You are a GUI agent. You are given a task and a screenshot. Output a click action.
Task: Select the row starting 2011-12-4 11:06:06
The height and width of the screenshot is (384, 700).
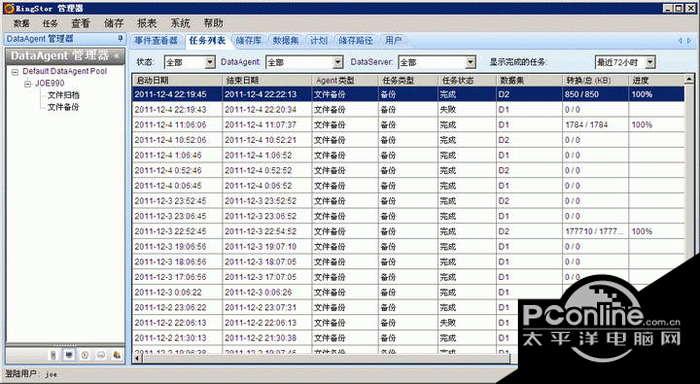click(x=408, y=125)
